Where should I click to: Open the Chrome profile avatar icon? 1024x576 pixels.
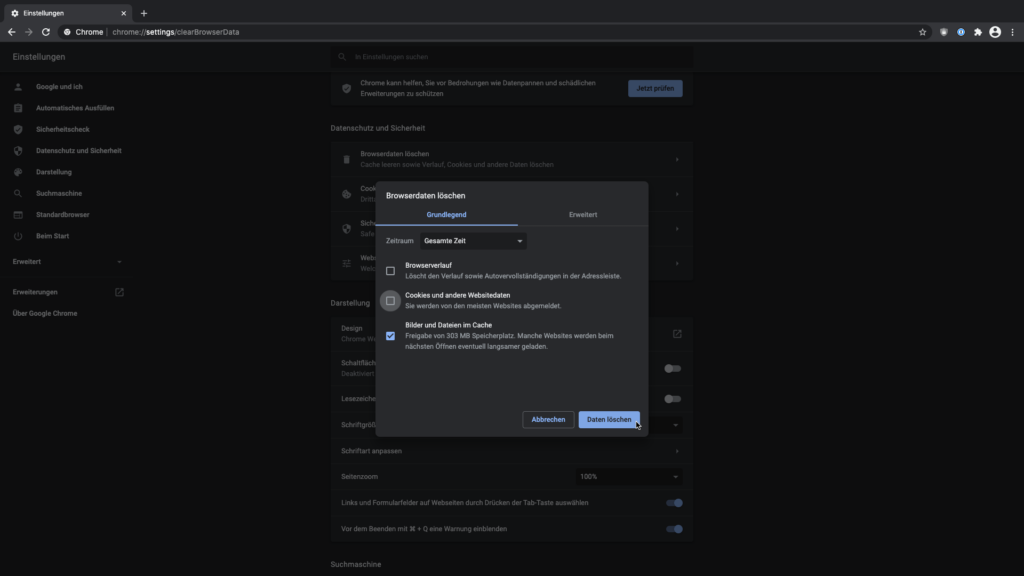[x=996, y=31]
